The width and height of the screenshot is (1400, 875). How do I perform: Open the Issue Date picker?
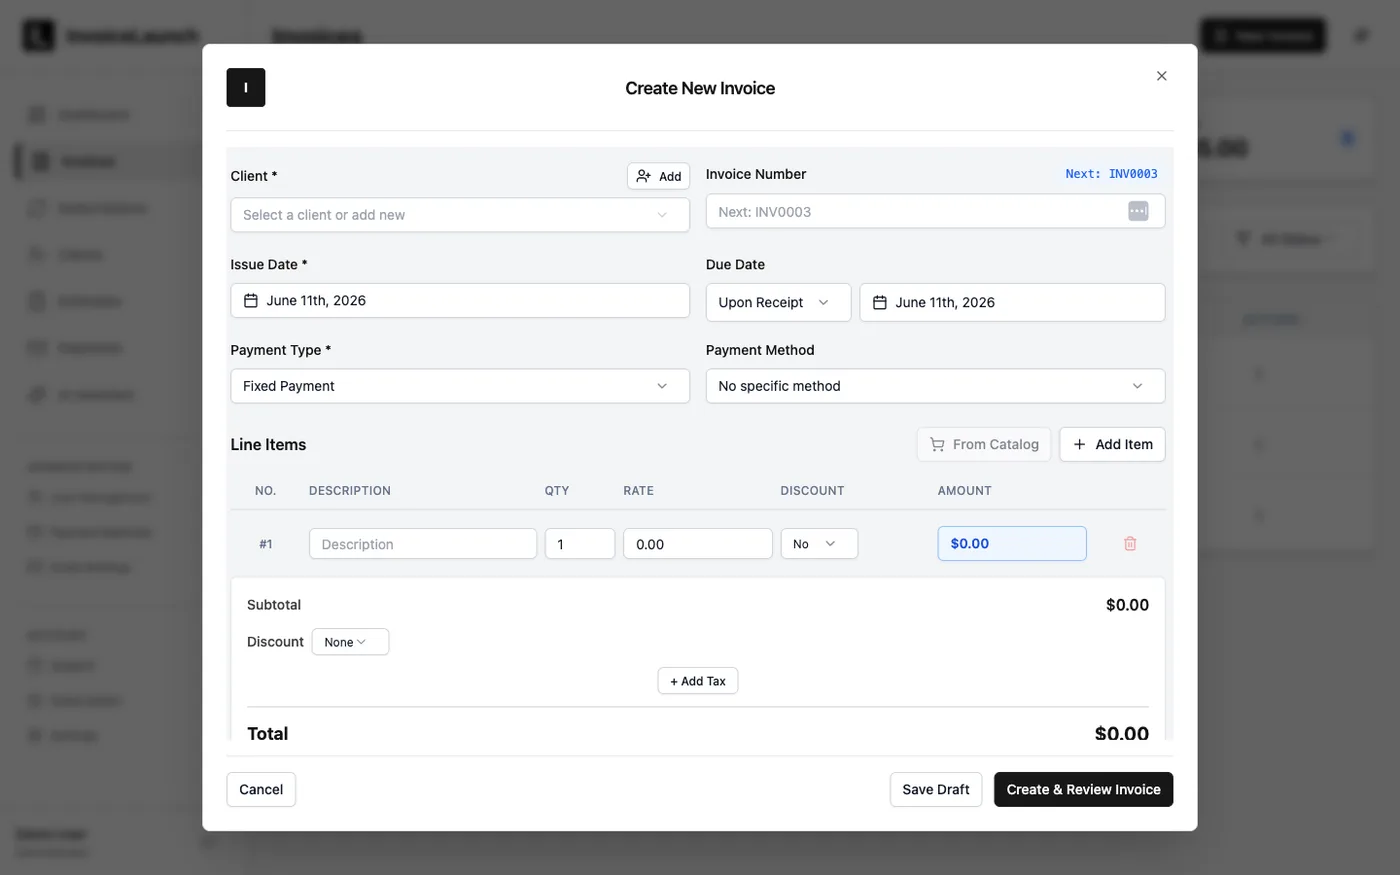click(460, 301)
